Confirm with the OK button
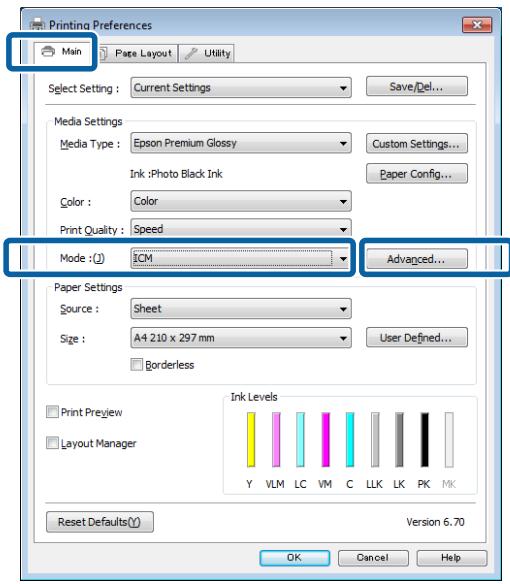The image size is (510, 584). point(294,558)
